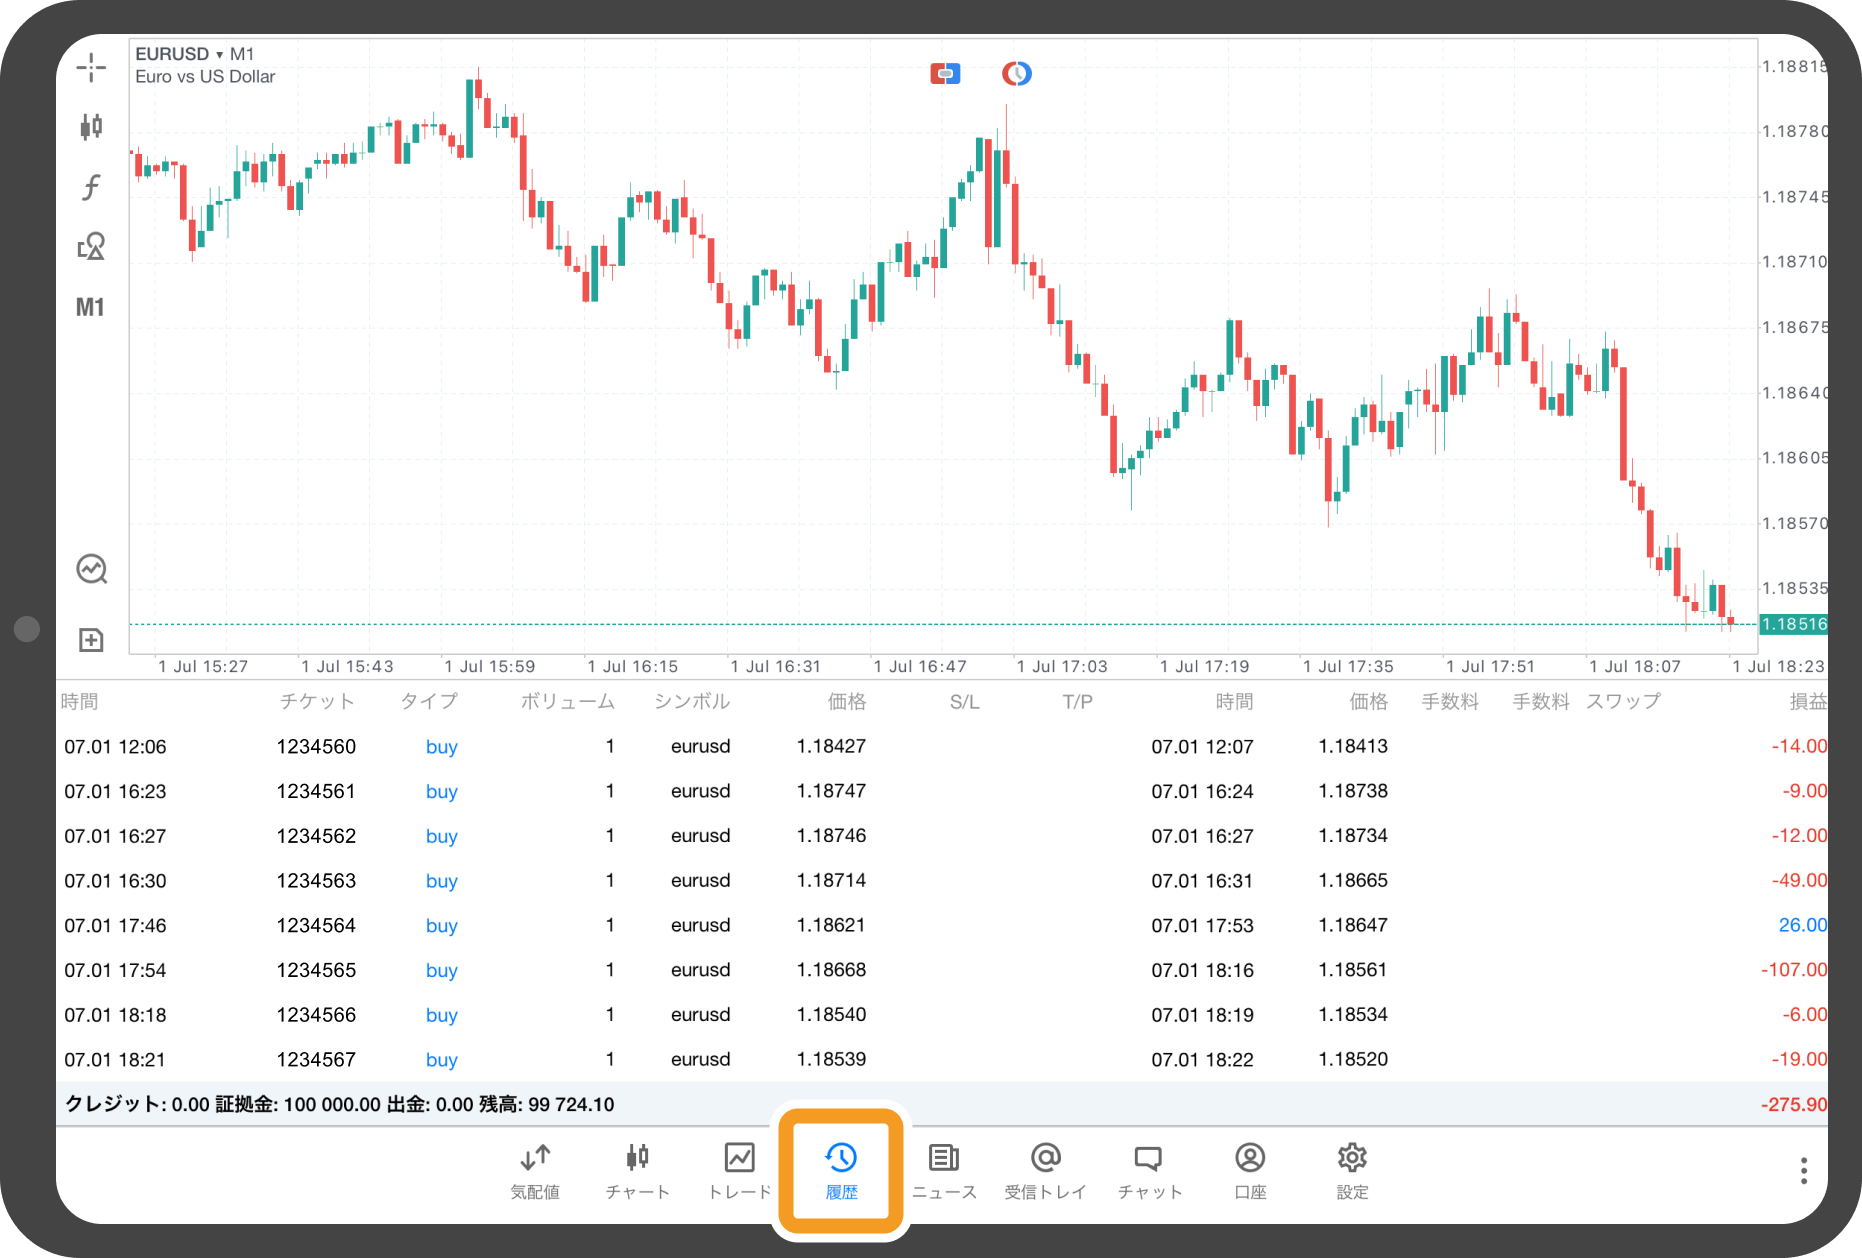Open the トレード trade tab
The image size is (1862, 1258).
click(739, 1170)
